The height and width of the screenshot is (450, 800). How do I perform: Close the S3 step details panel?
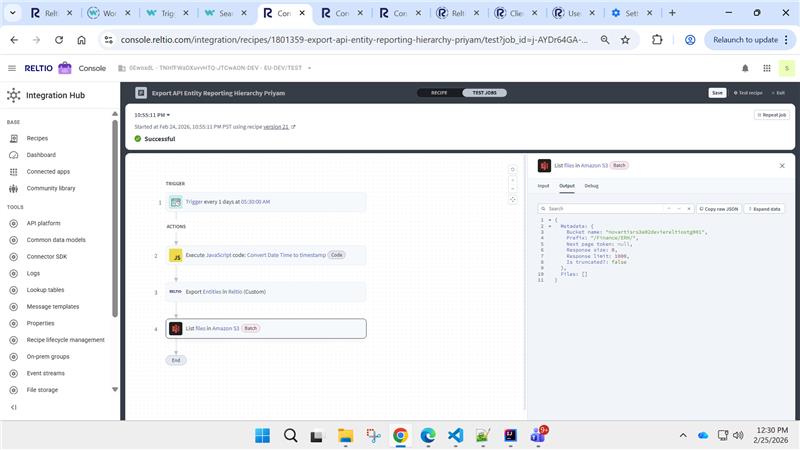click(x=782, y=166)
